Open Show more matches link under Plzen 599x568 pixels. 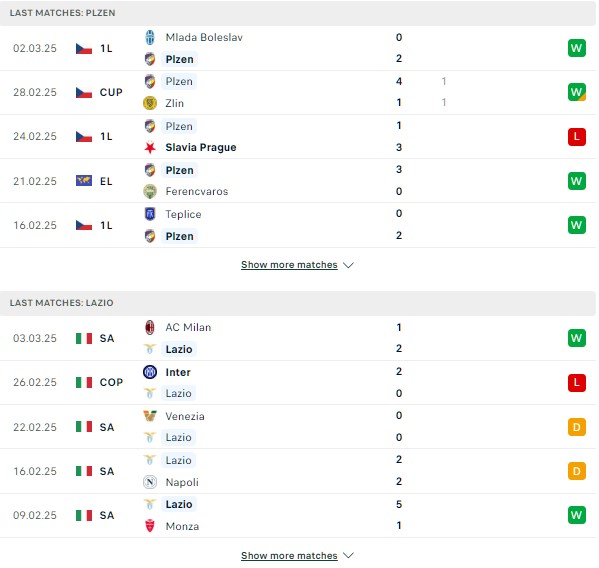(289, 265)
